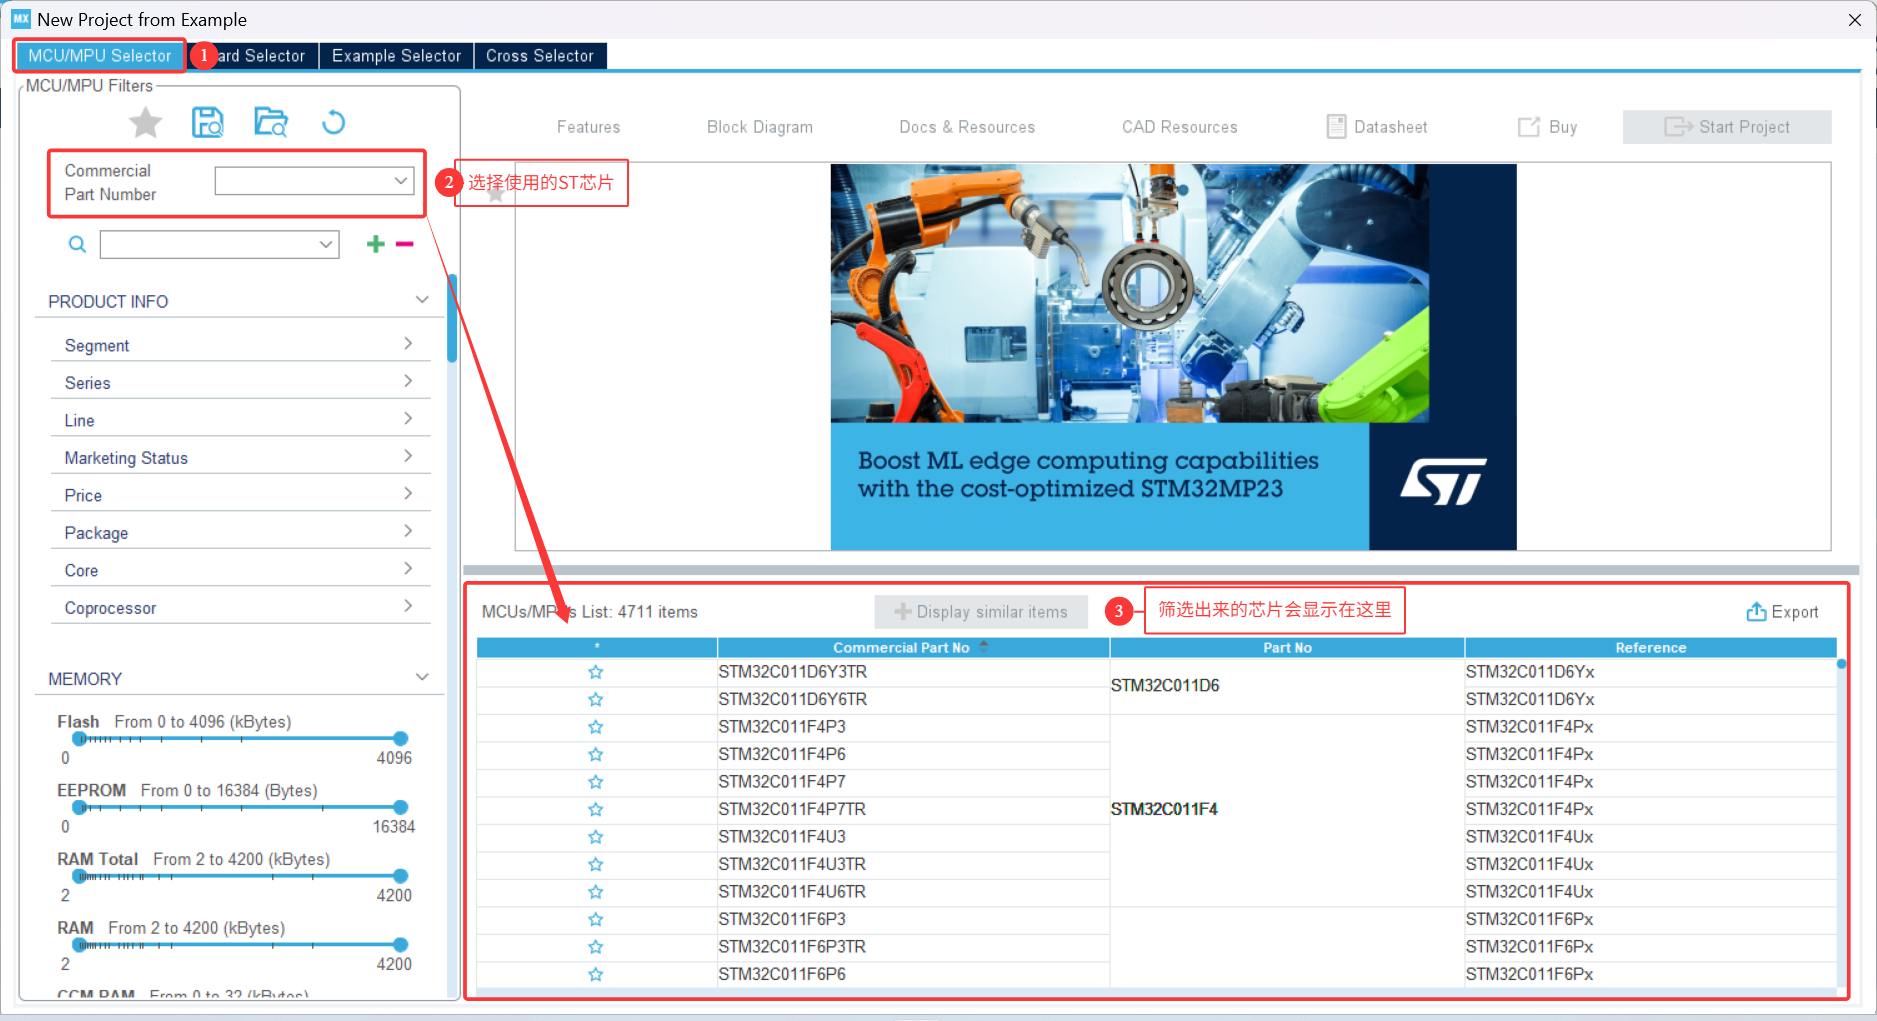The image size is (1877, 1021).
Task: Mark STM32C011F4U3TR as favorite
Action: pos(596,864)
